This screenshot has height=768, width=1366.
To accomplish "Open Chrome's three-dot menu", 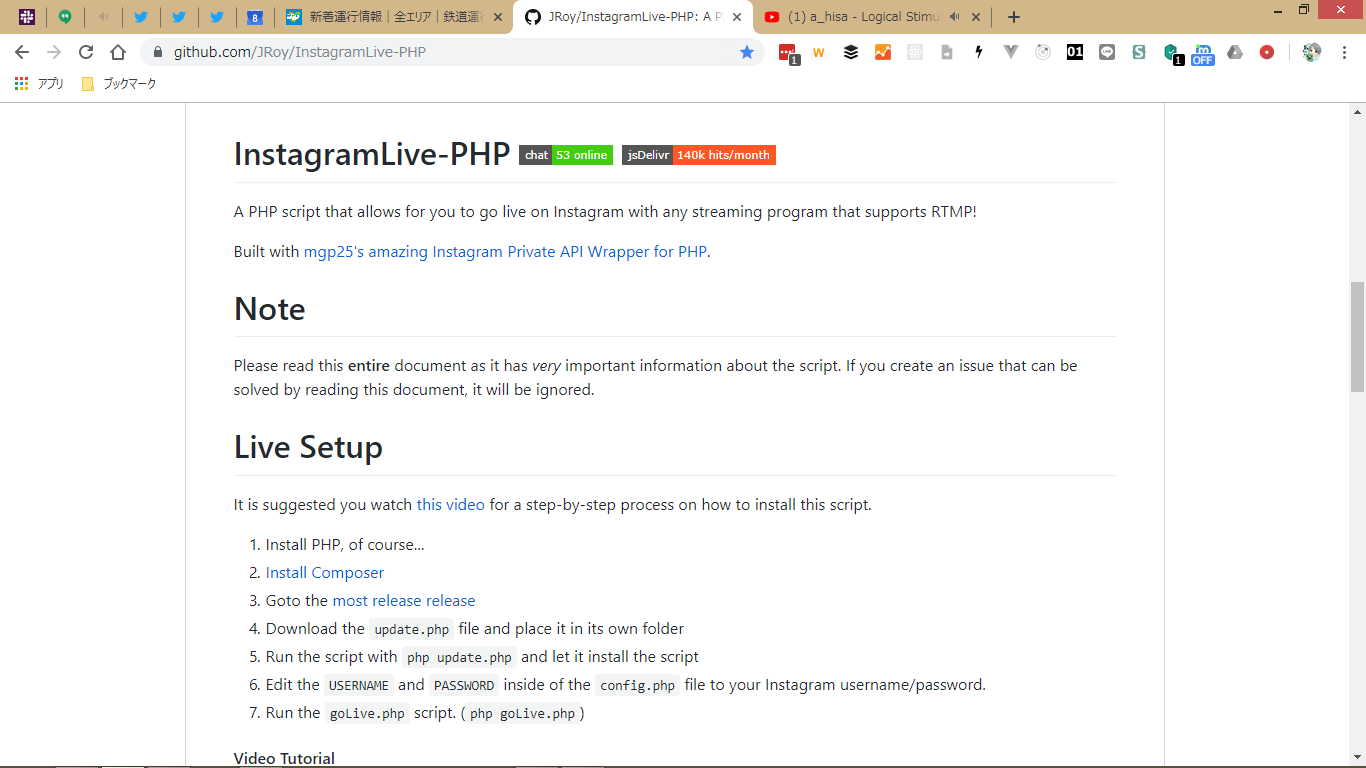I will coord(1345,52).
